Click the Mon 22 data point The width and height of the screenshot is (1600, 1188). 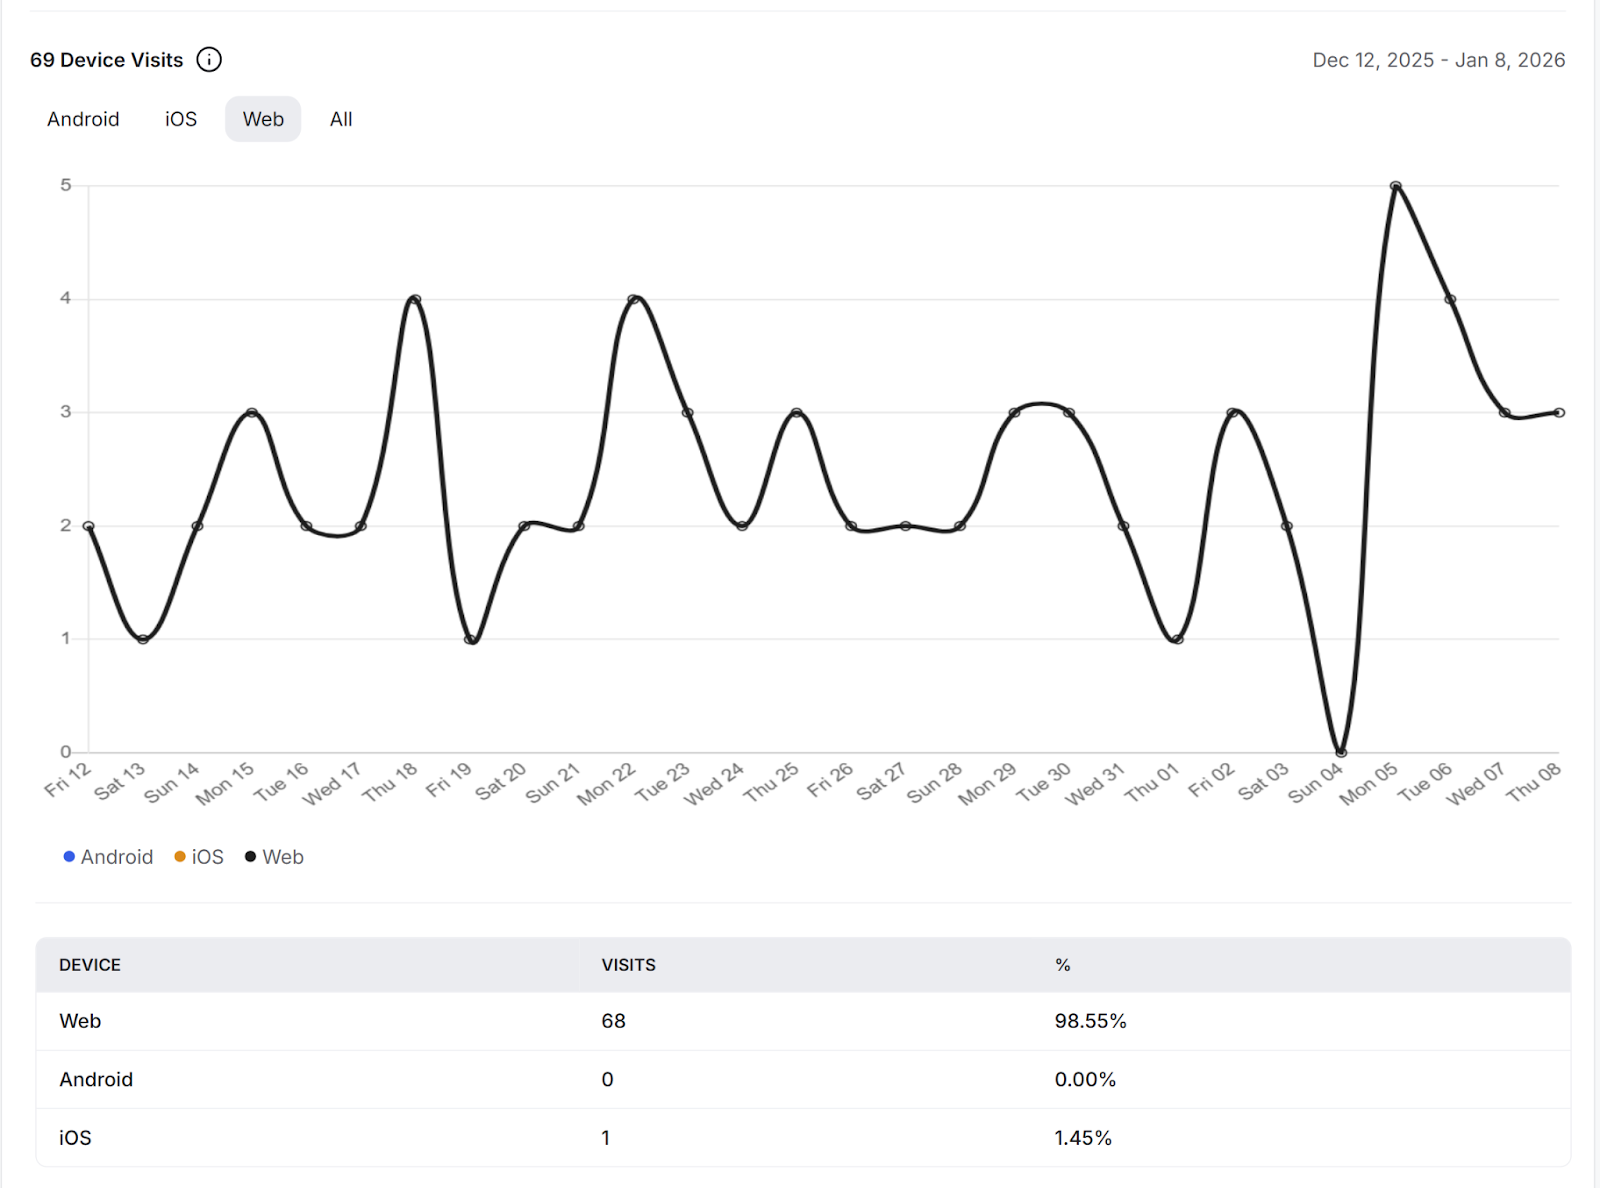633,299
